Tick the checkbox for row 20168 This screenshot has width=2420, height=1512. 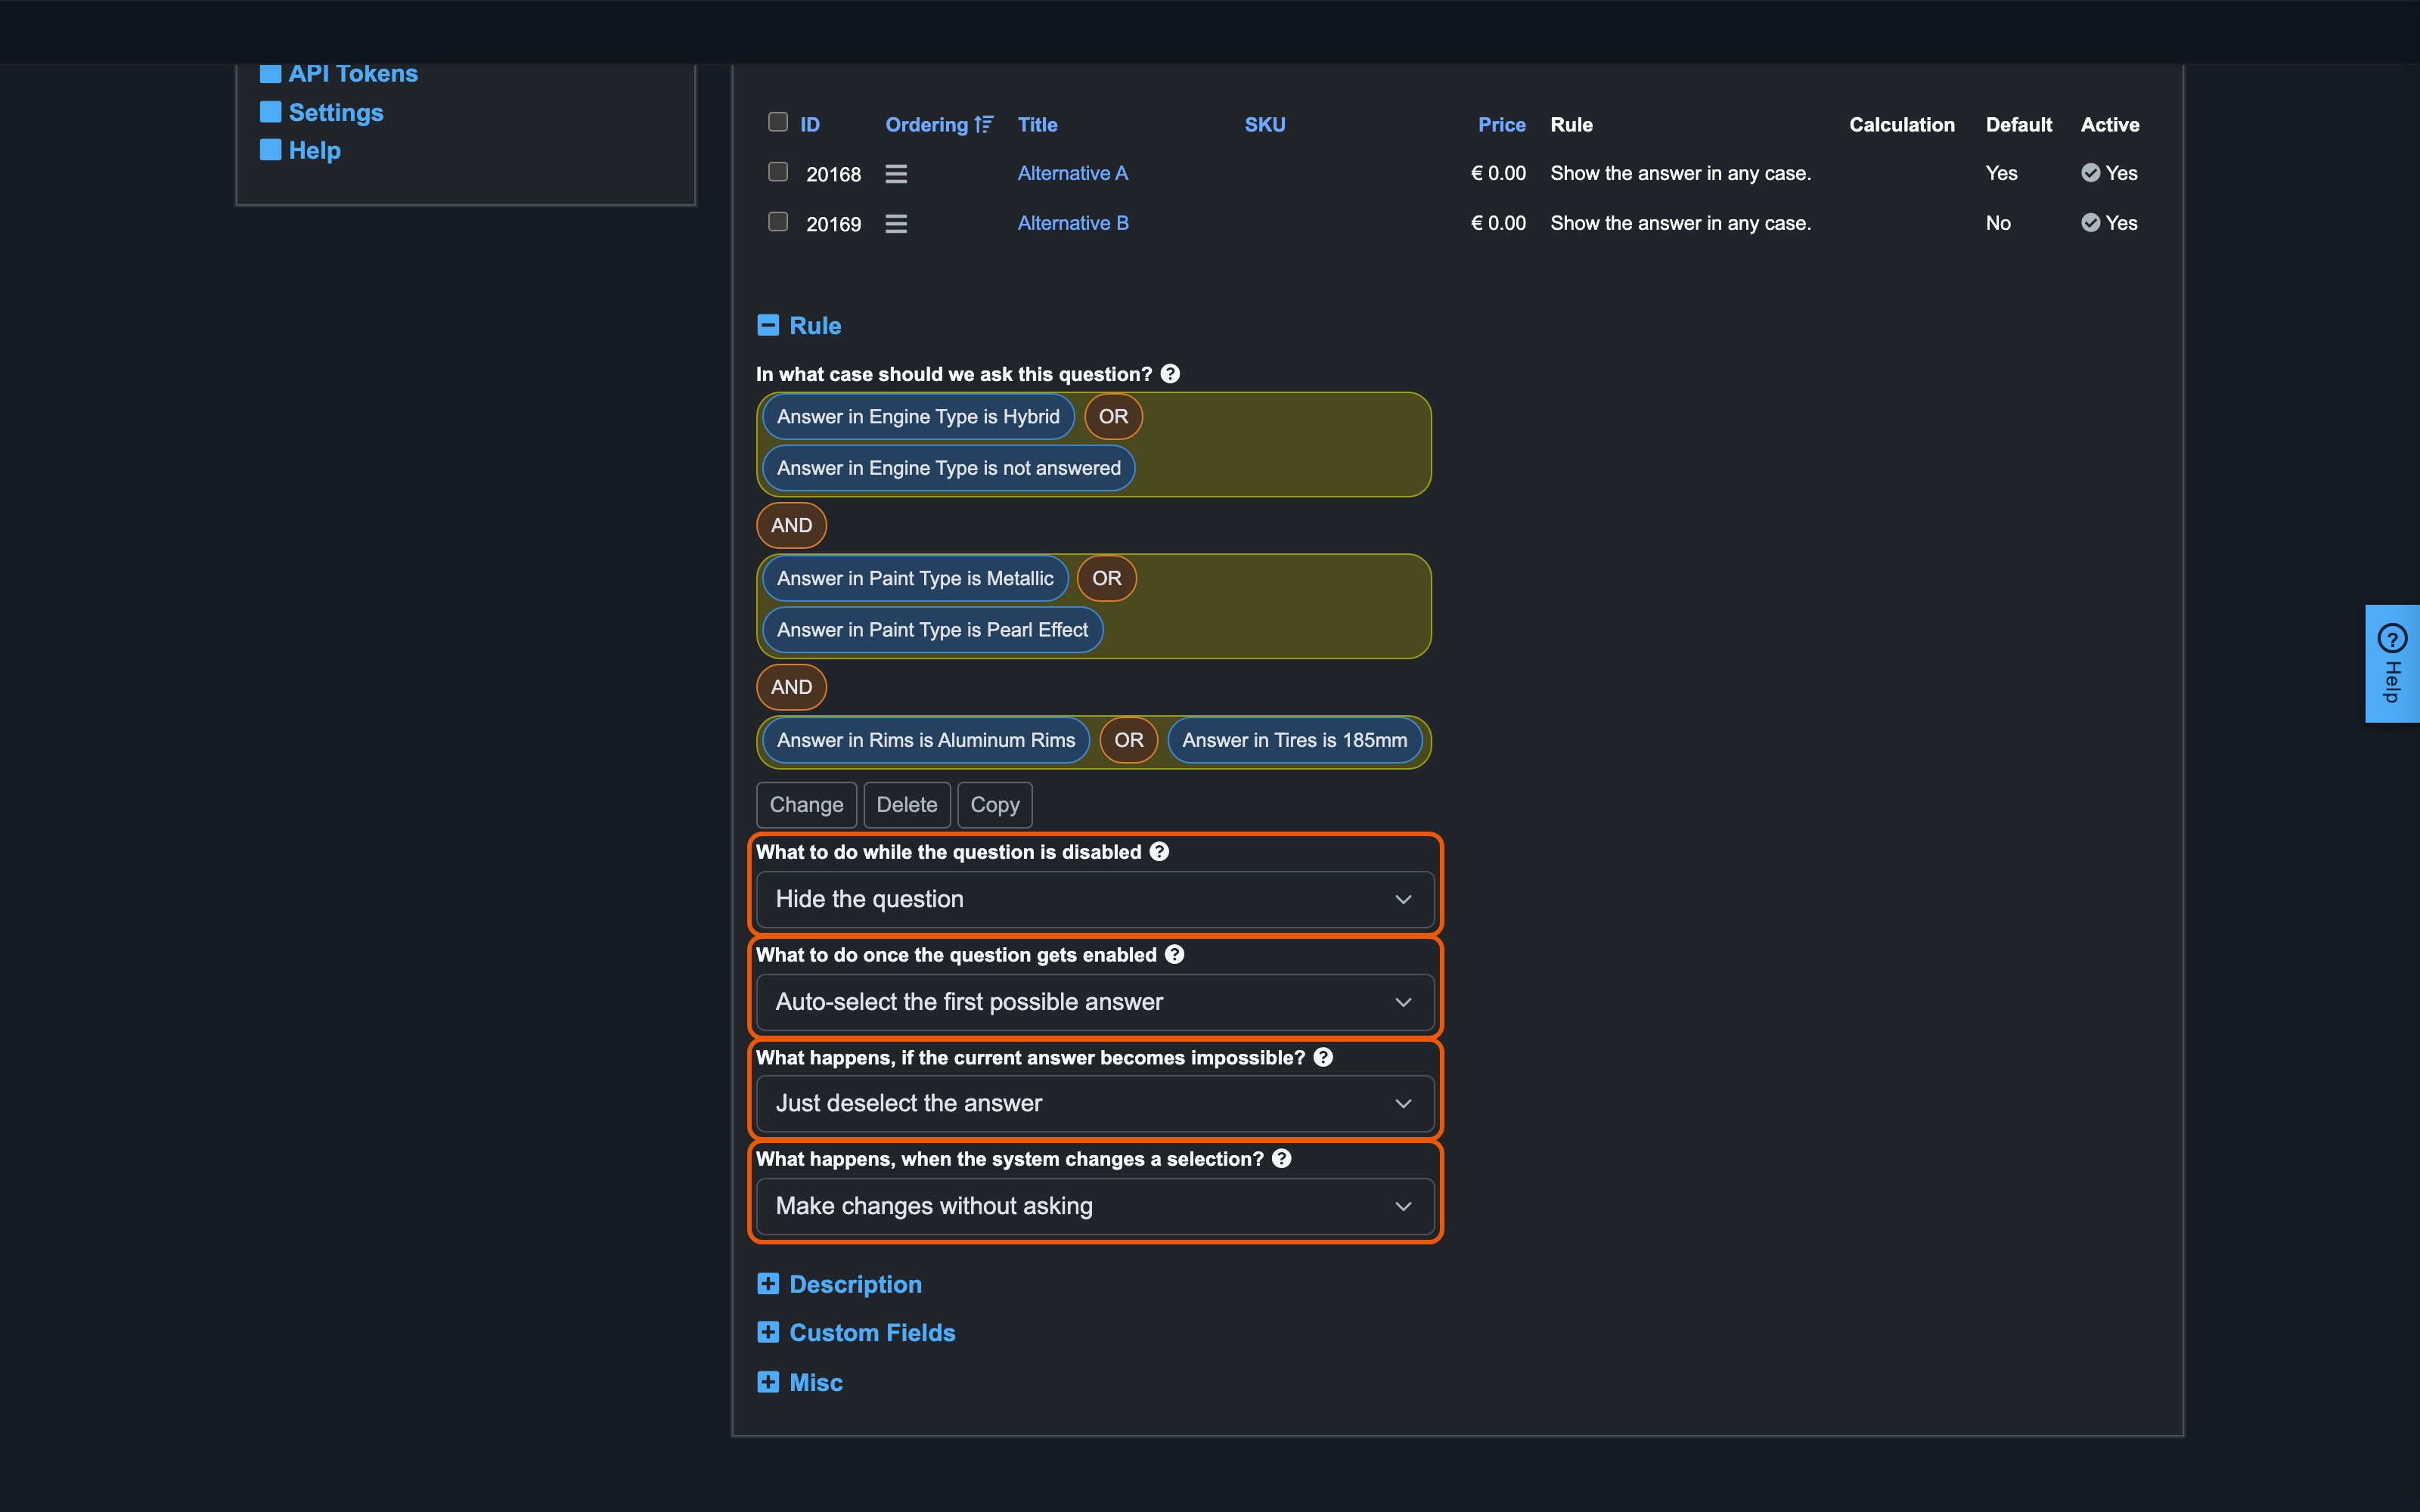pos(778,171)
